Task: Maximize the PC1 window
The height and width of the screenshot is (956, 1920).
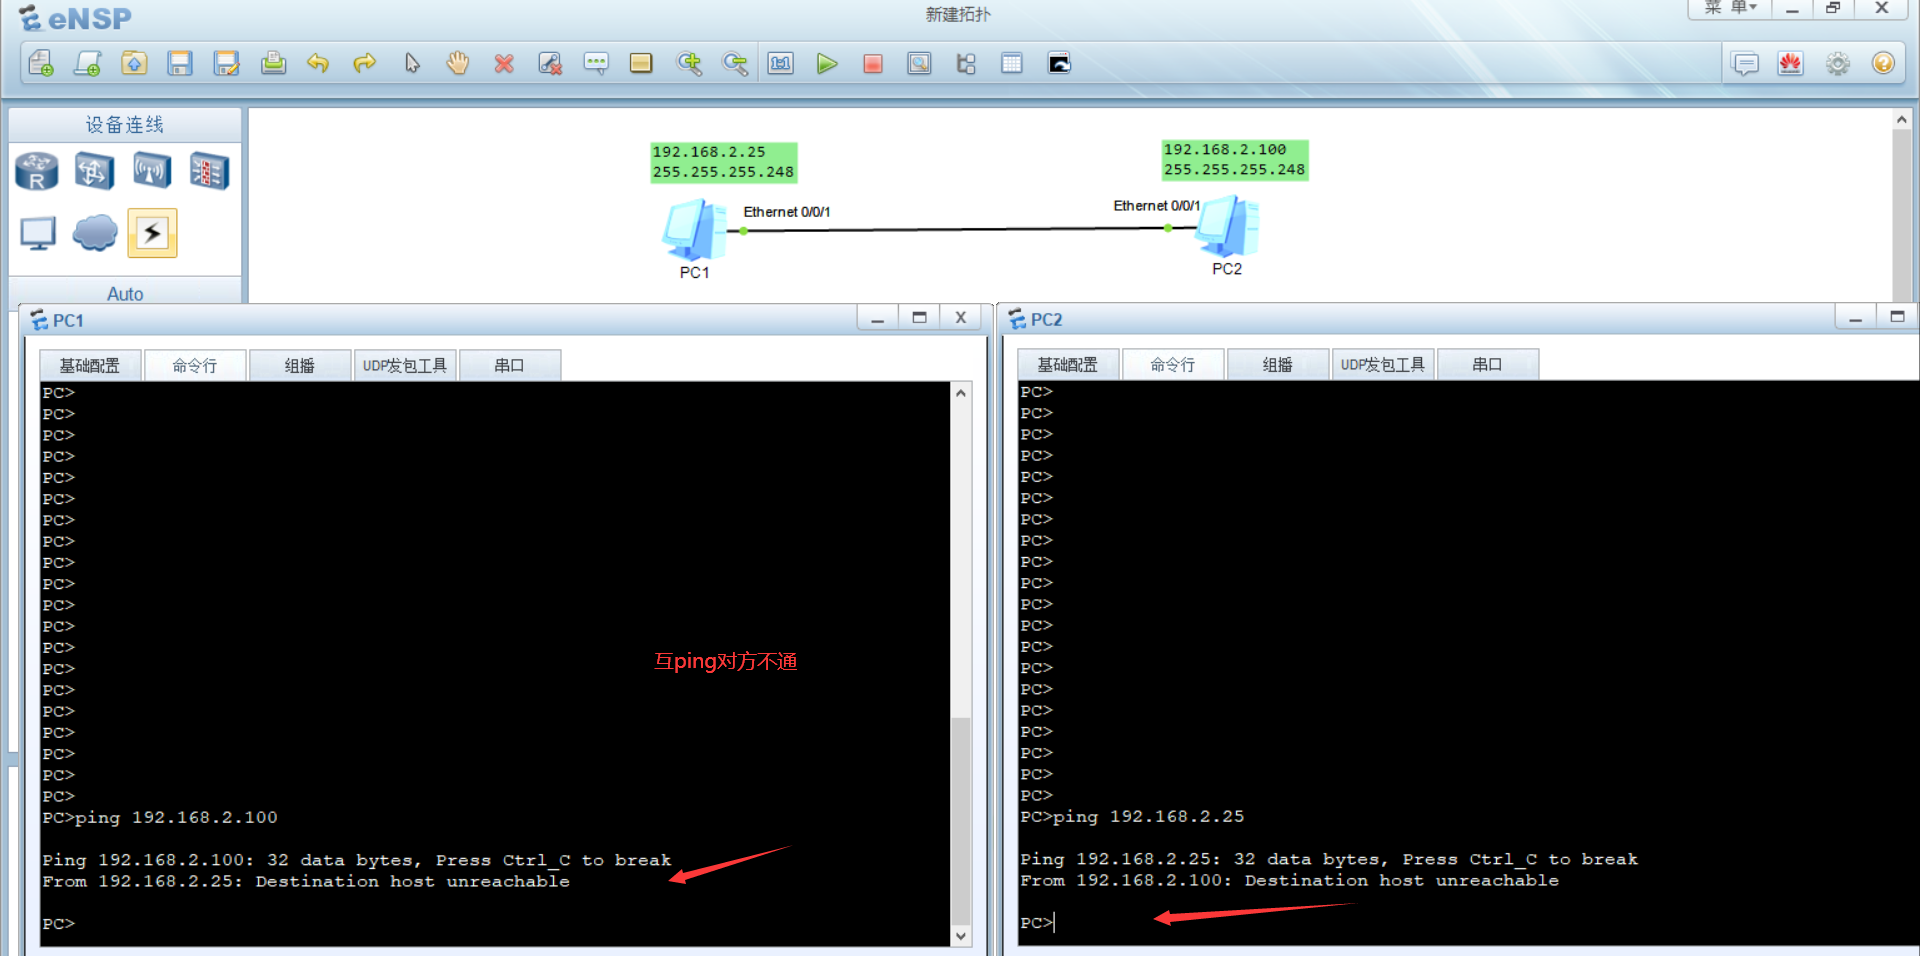Action: [x=919, y=318]
